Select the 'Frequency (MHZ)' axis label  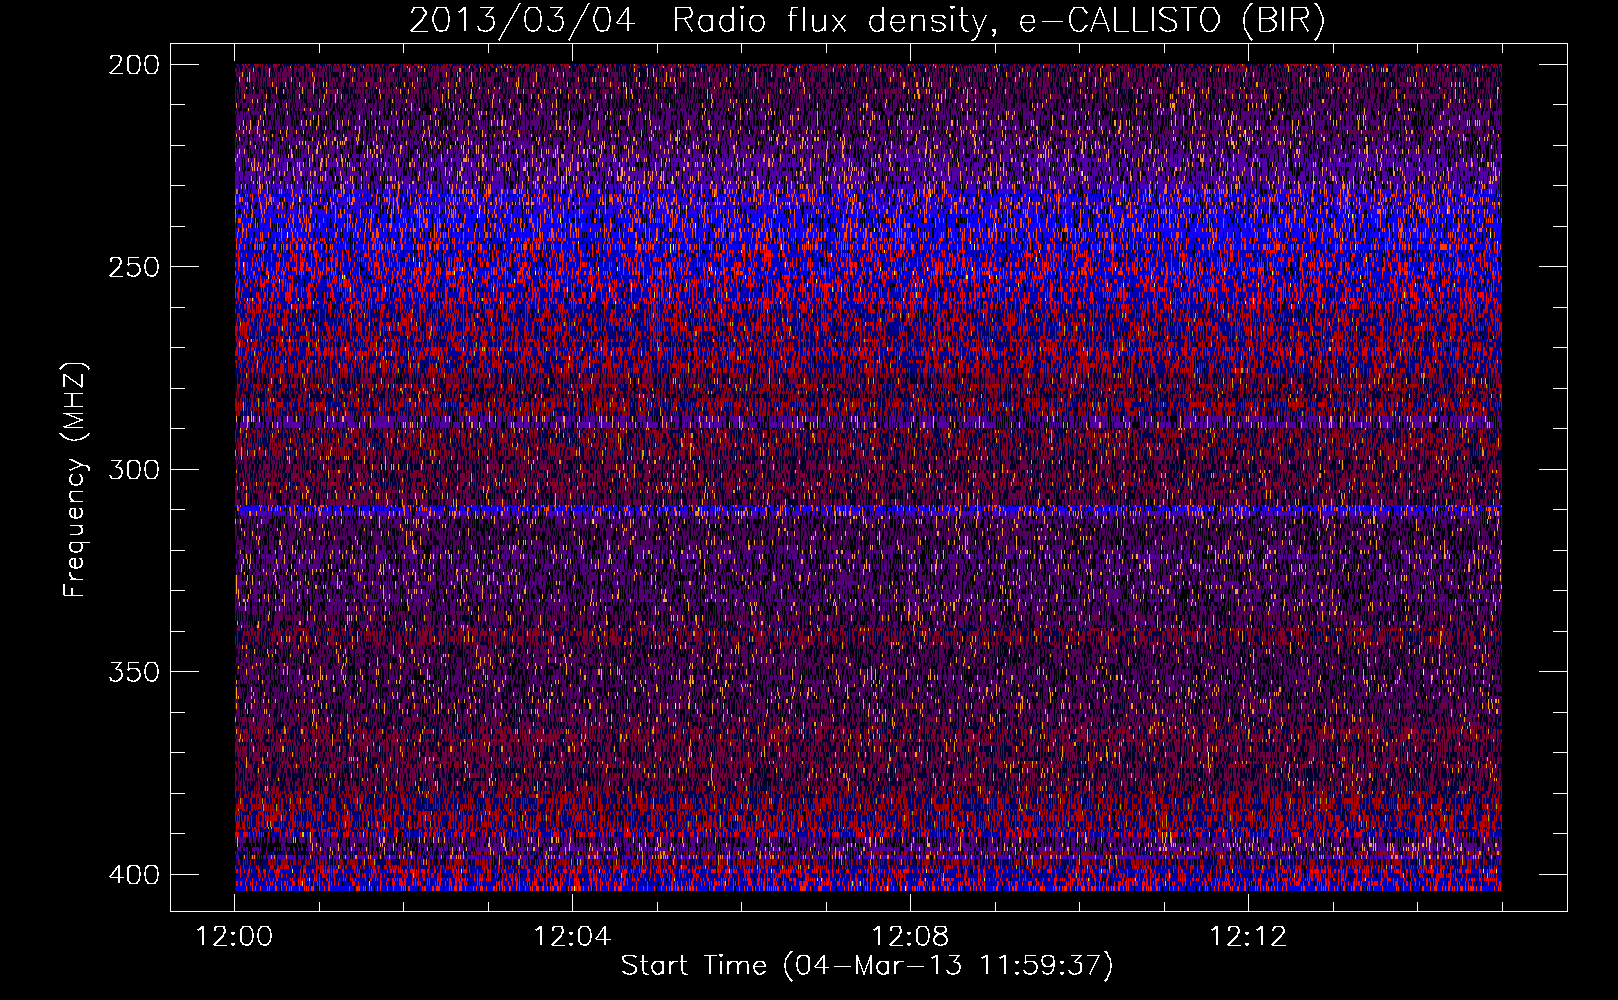pos(75,480)
